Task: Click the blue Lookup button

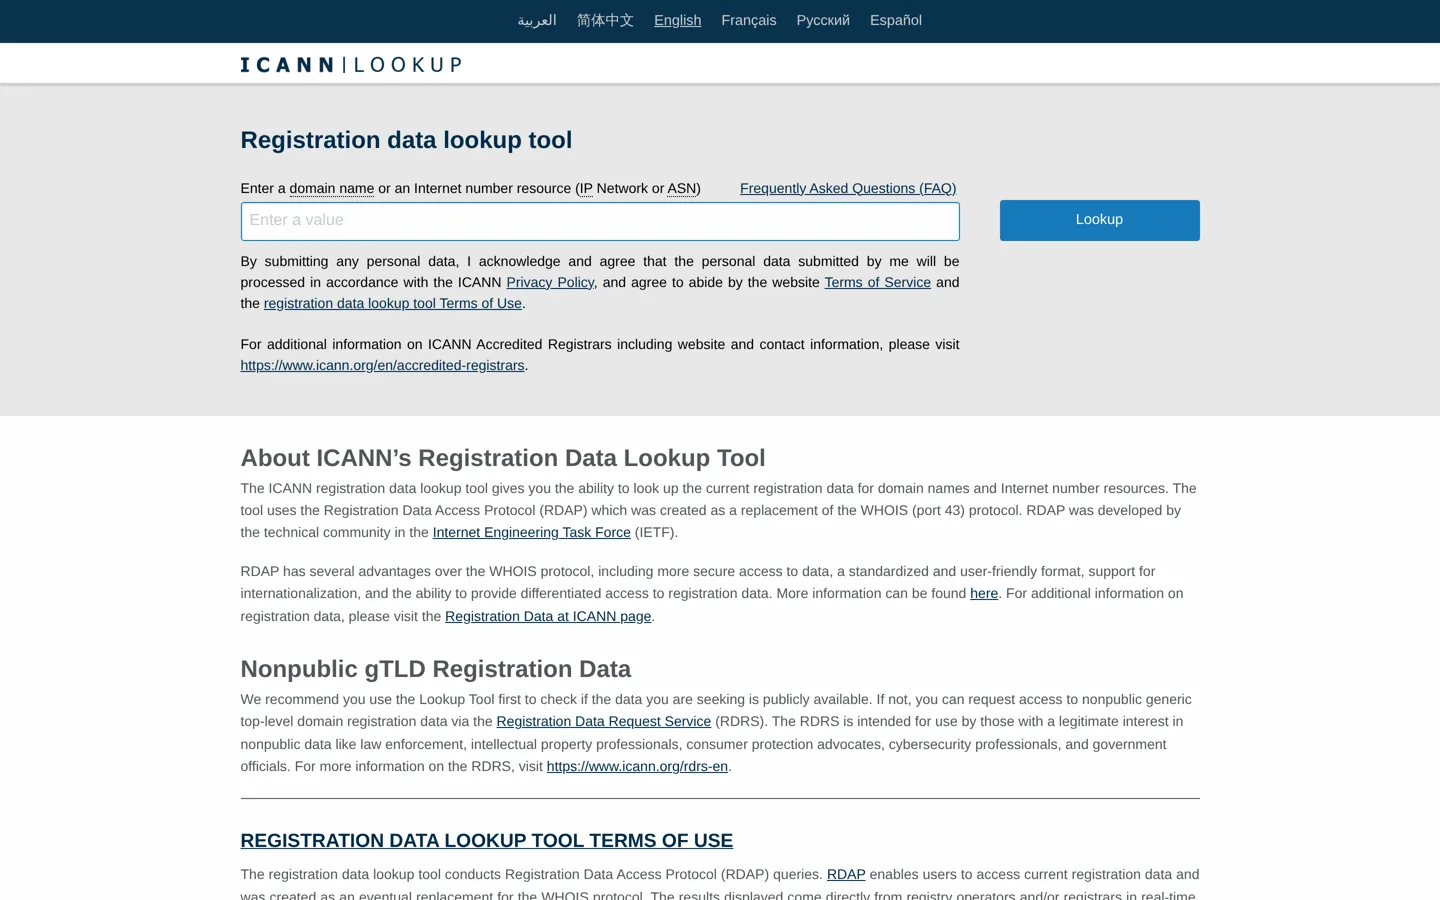Action: 1100,220
